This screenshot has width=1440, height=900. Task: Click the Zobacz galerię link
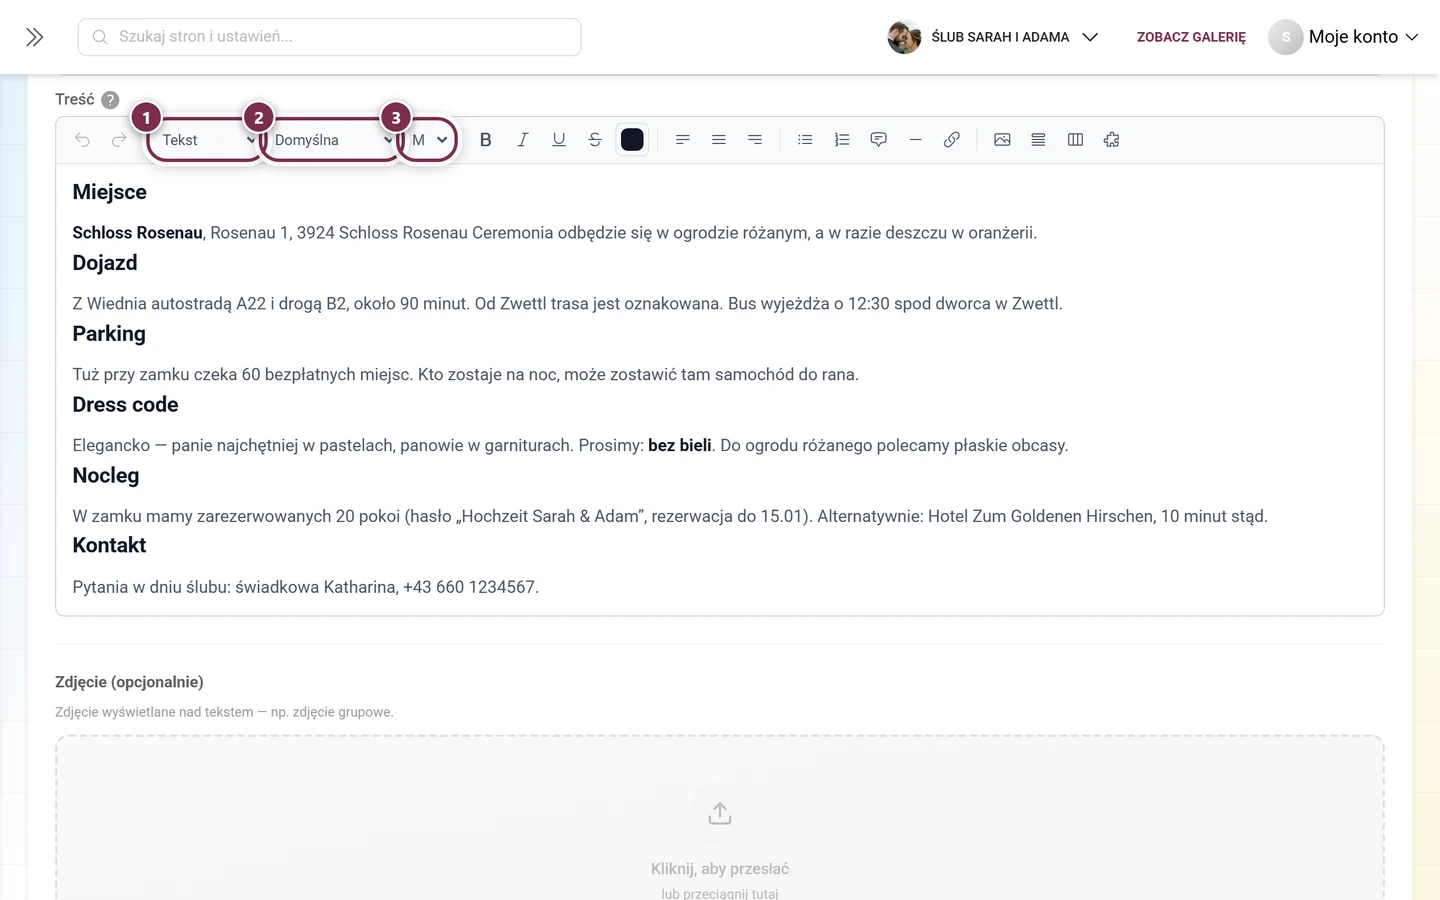click(1191, 37)
